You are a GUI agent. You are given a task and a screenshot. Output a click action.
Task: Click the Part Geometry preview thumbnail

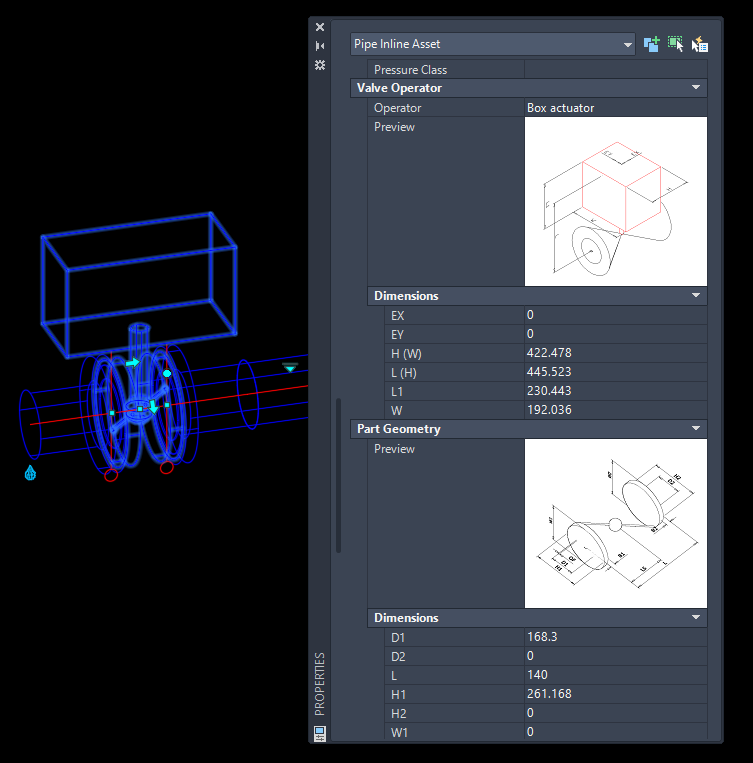click(x=615, y=524)
